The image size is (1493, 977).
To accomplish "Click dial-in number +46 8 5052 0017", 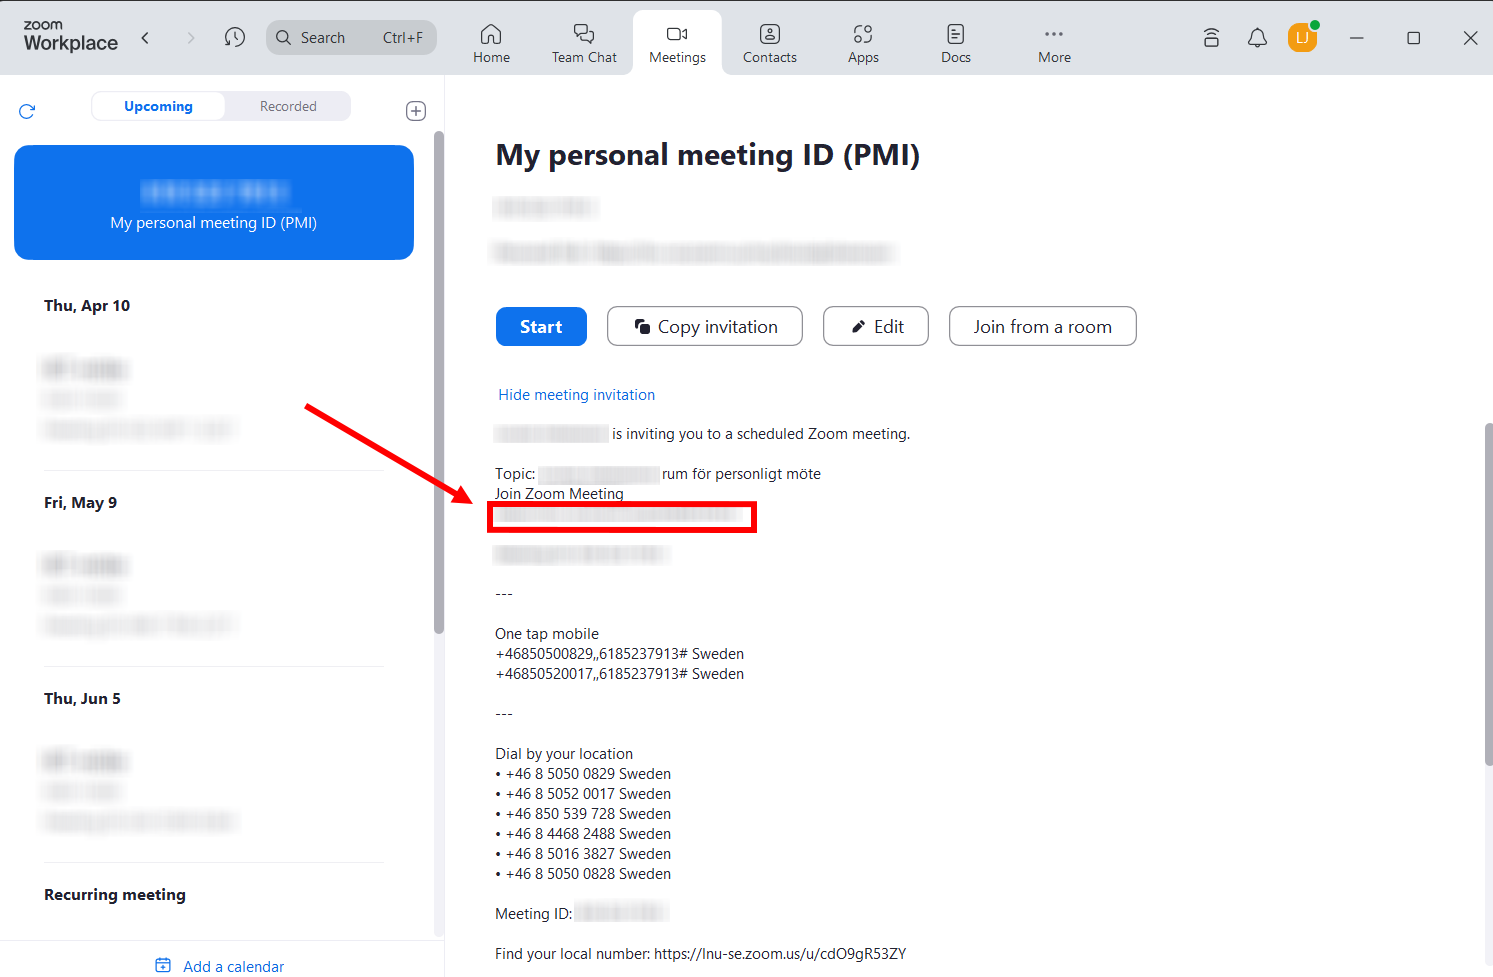I will (x=588, y=794).
